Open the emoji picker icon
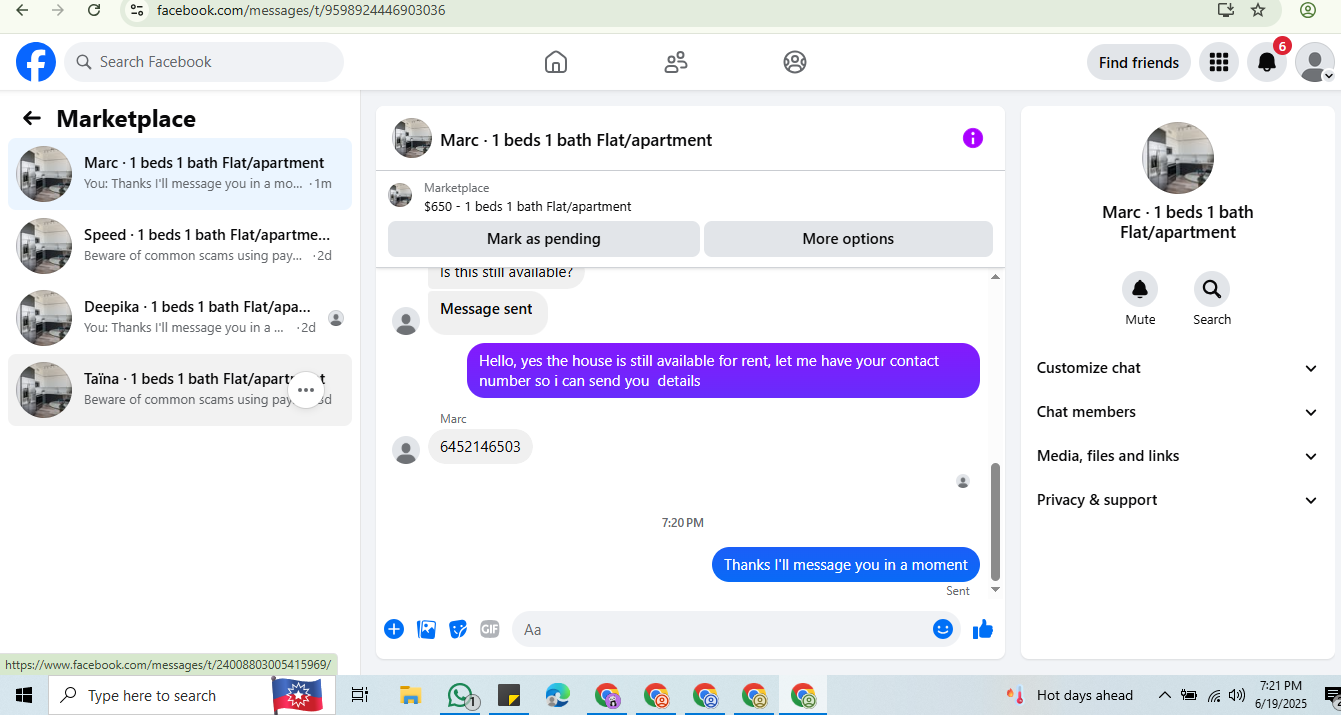This screenshot has width=1341, height=715. (x=943, y=629)
